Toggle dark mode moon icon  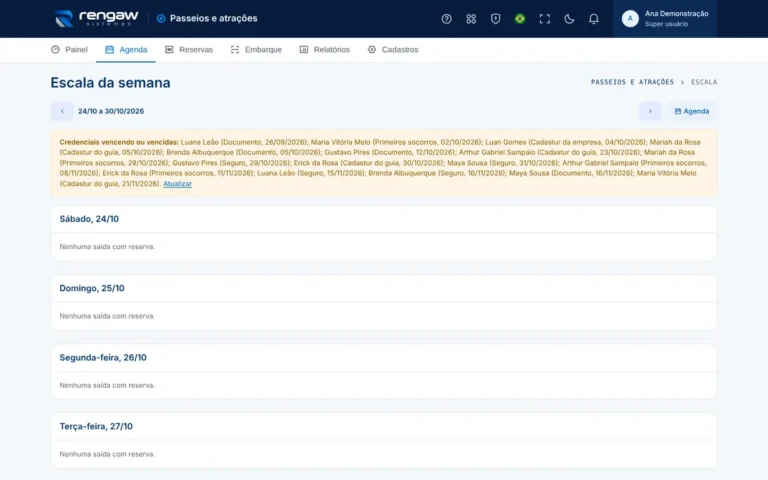tap(569, 19)
